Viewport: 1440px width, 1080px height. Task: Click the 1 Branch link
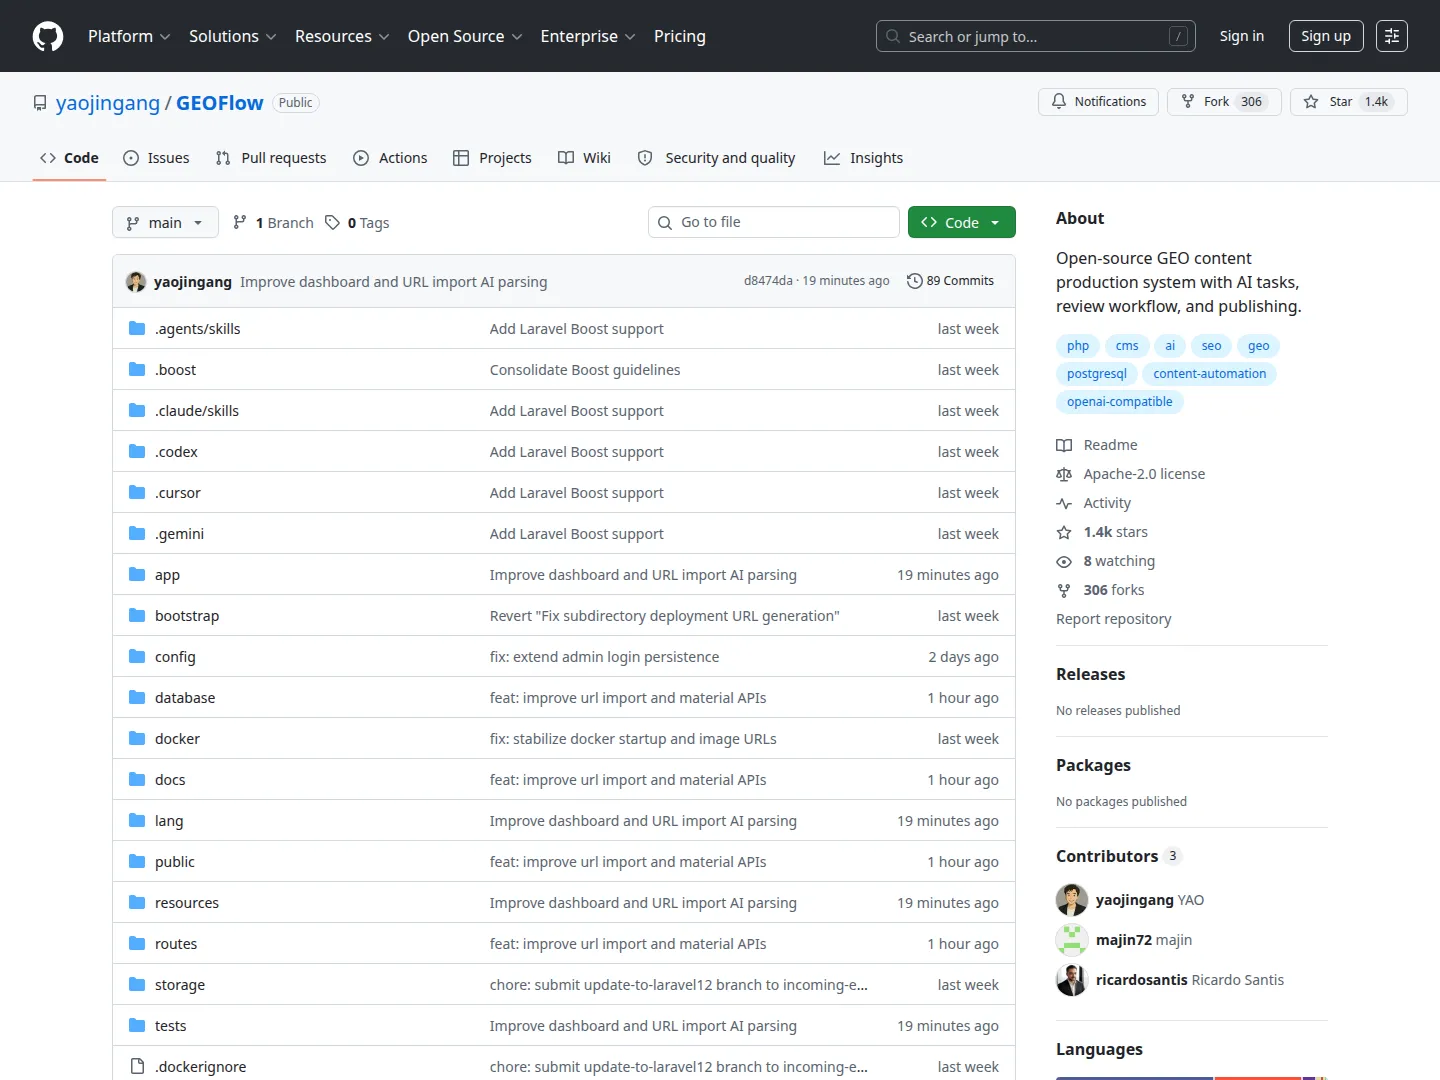(x=273, y=222)
